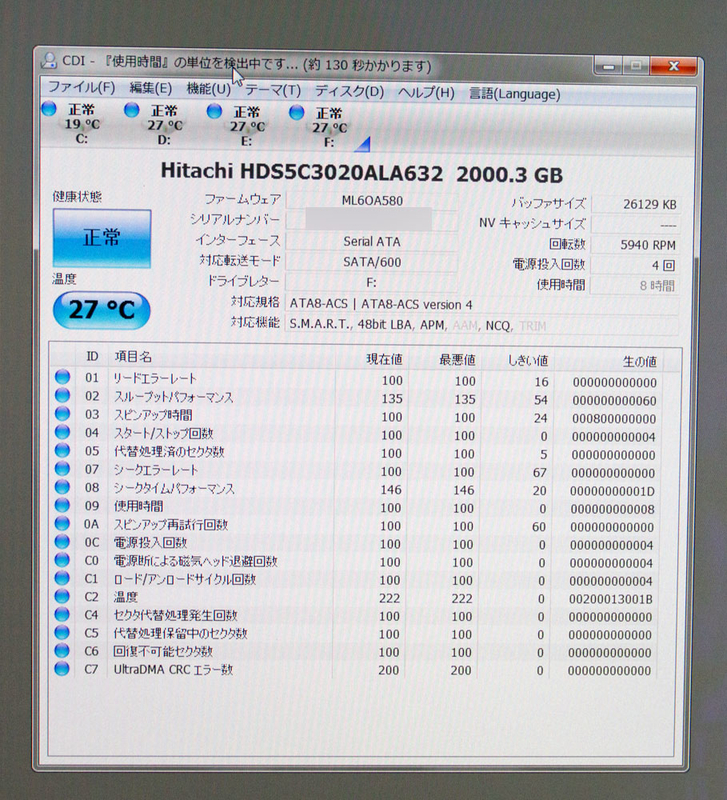Click the 4 回 power-on count field

[635, 265]
